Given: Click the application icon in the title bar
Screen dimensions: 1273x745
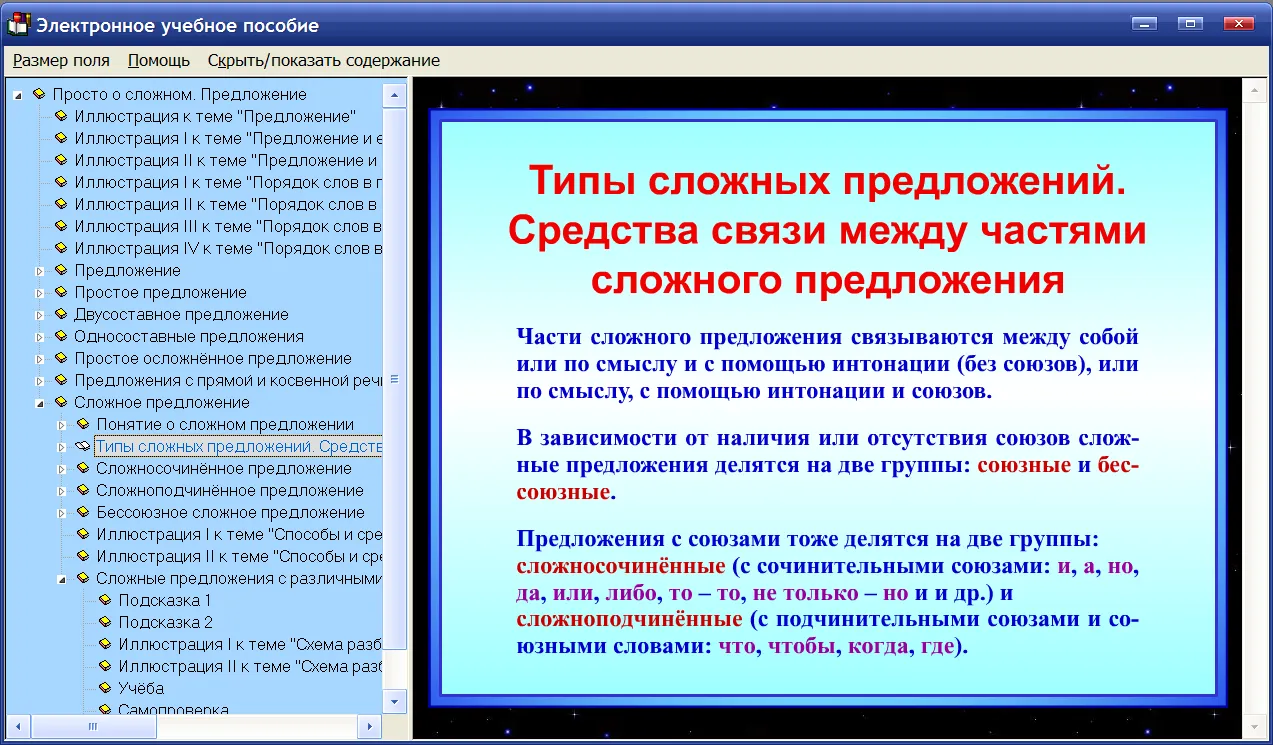Looking at the screenshot, I should [19, 24].
